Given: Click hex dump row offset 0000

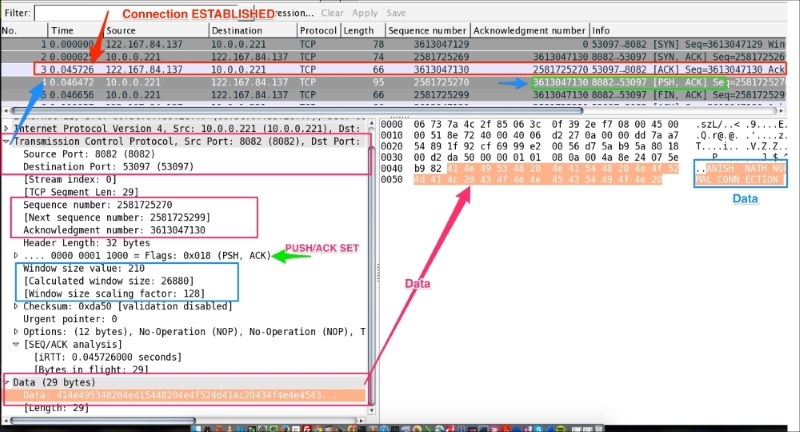Looking at the screenshot, I should [392, 124].
